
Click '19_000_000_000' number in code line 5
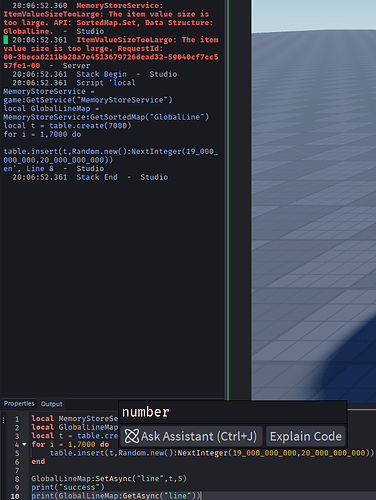point(265,453)
